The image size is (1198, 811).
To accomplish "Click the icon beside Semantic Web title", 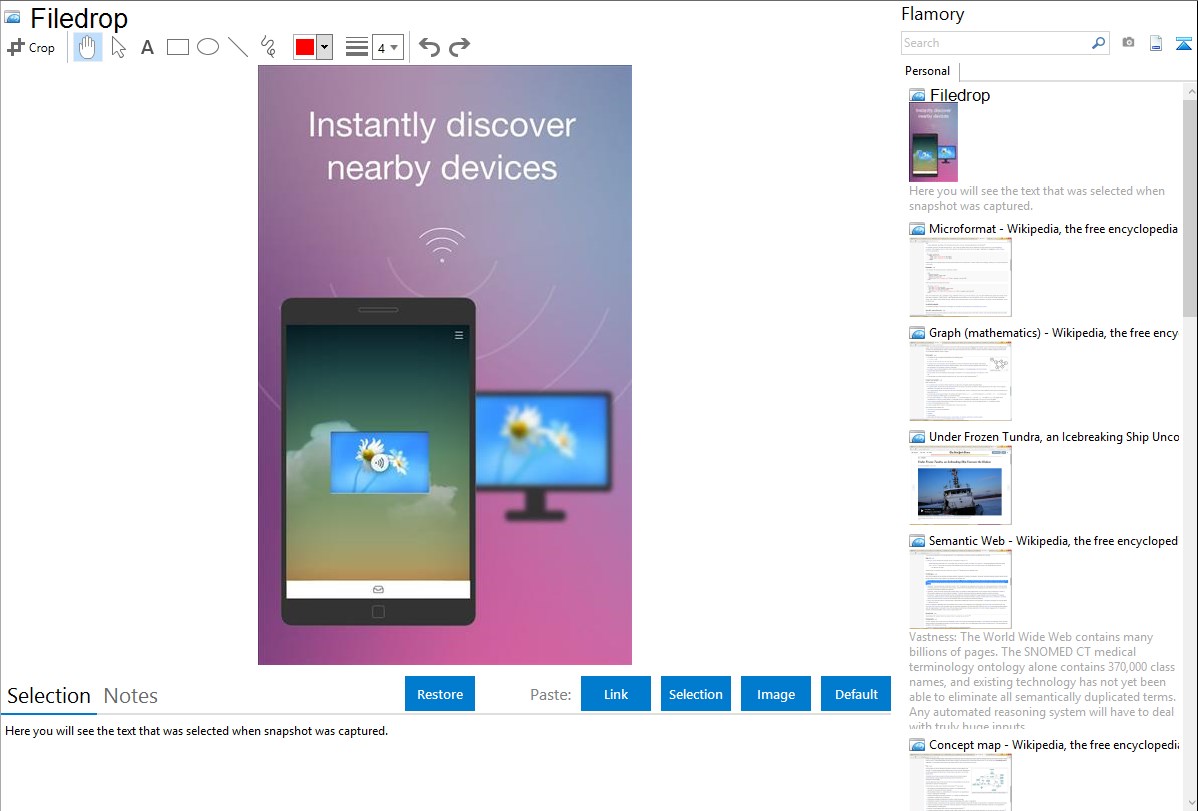I will click(918, 541).
